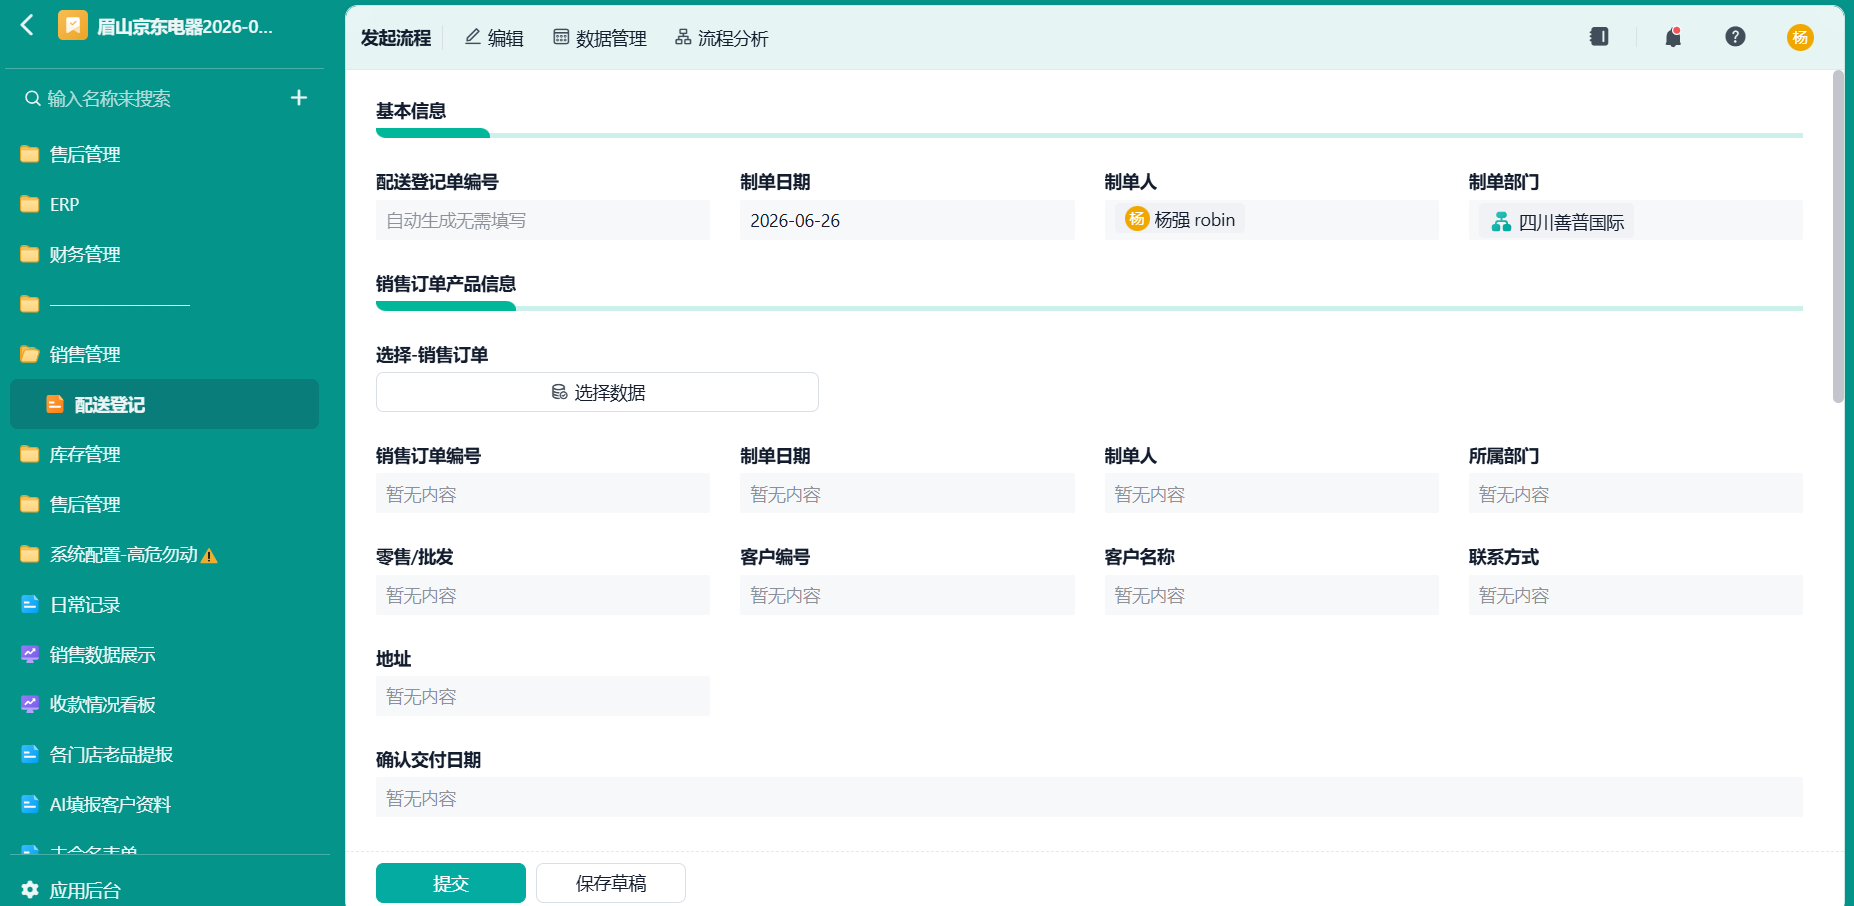Click the warning triangle beside 系统配置
Viewport: 1854px width, 906px height.
209,556
